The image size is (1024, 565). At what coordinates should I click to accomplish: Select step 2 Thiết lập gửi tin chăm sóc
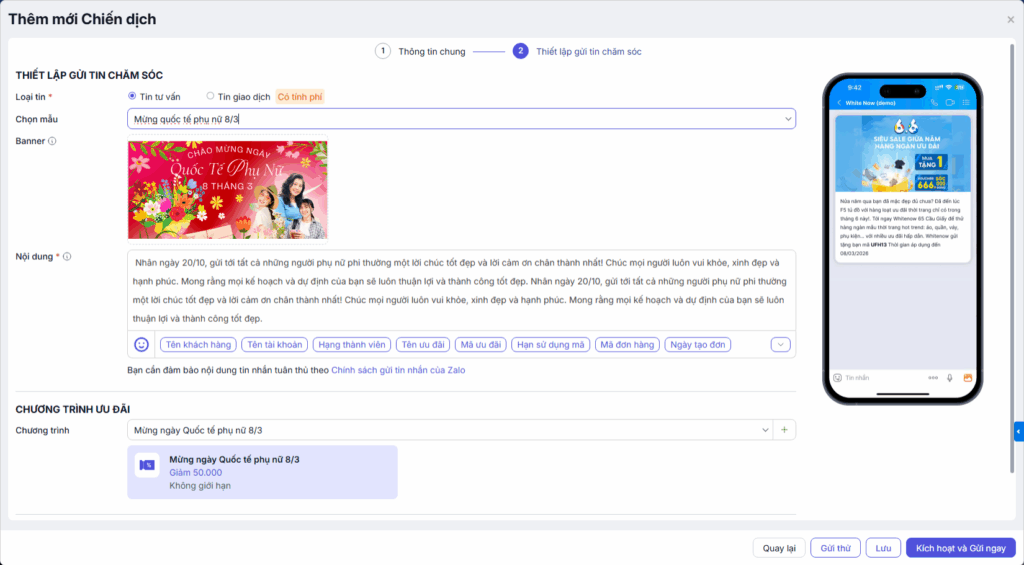[520, 51]
